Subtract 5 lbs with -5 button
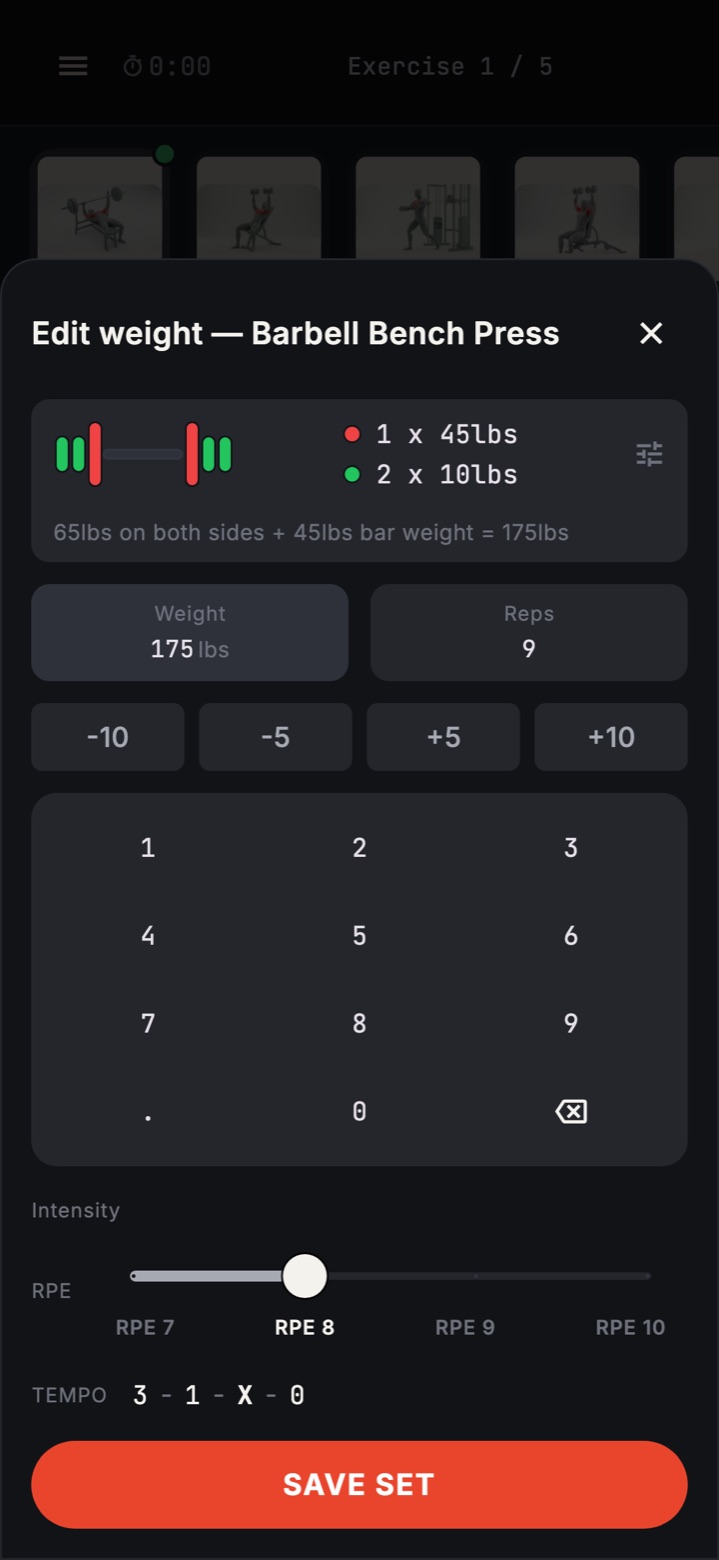This screenshot has width=719, height=1560. point(276,737)
